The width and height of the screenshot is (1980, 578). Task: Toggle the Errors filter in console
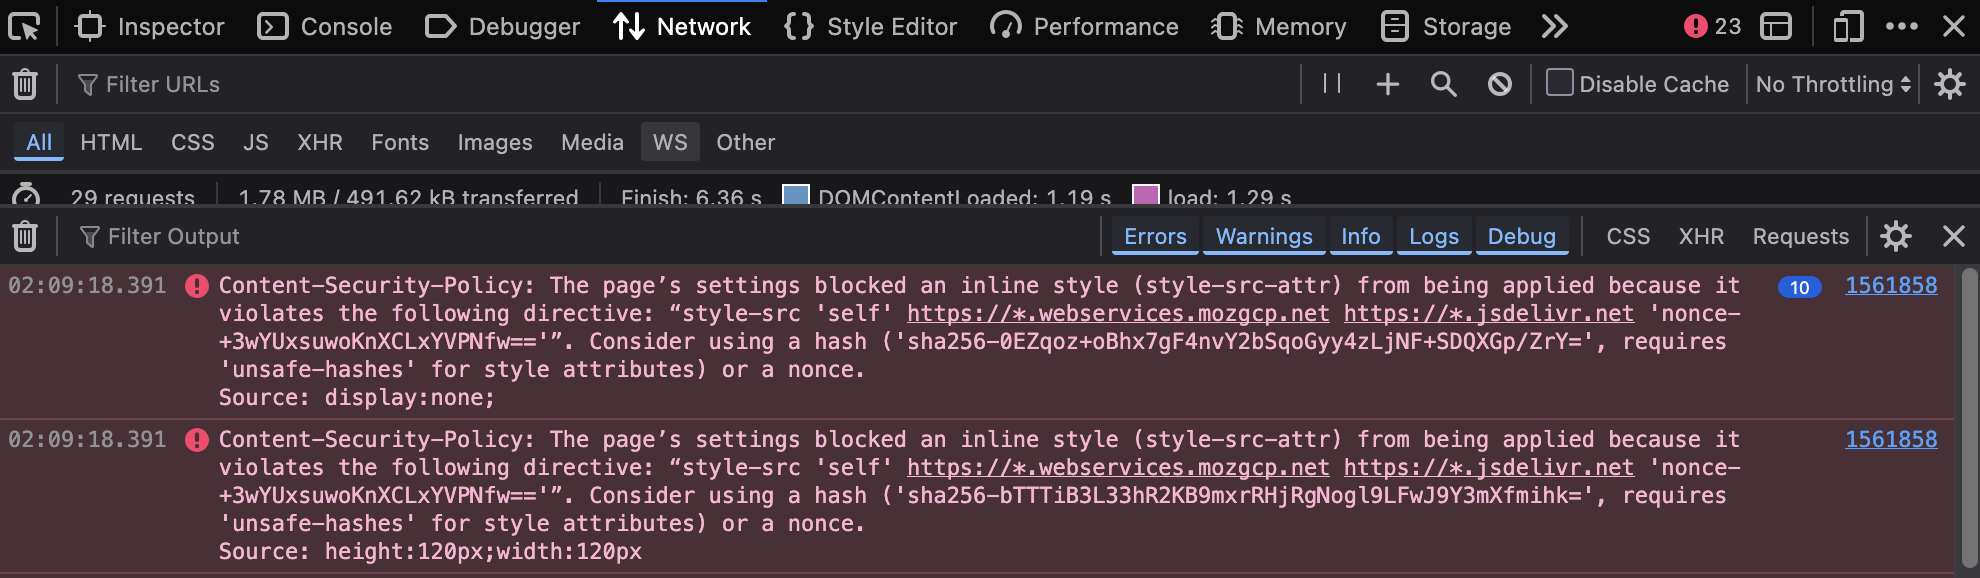[1155, 237]
